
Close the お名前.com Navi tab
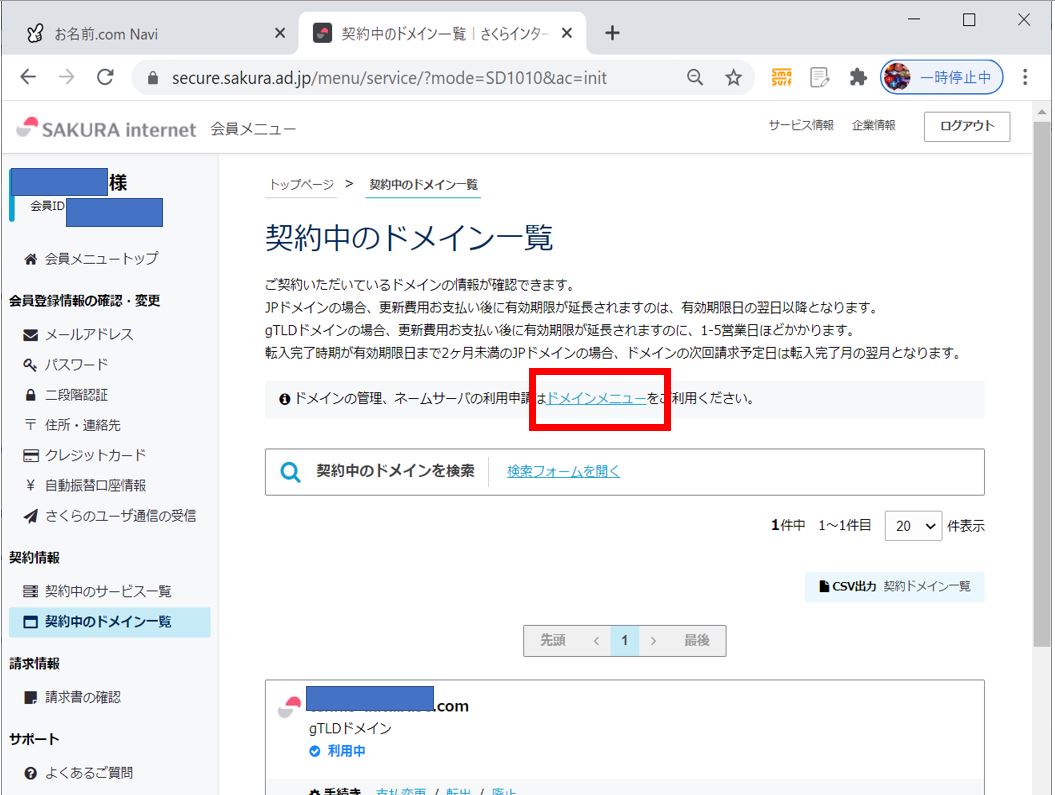[280, 33]
